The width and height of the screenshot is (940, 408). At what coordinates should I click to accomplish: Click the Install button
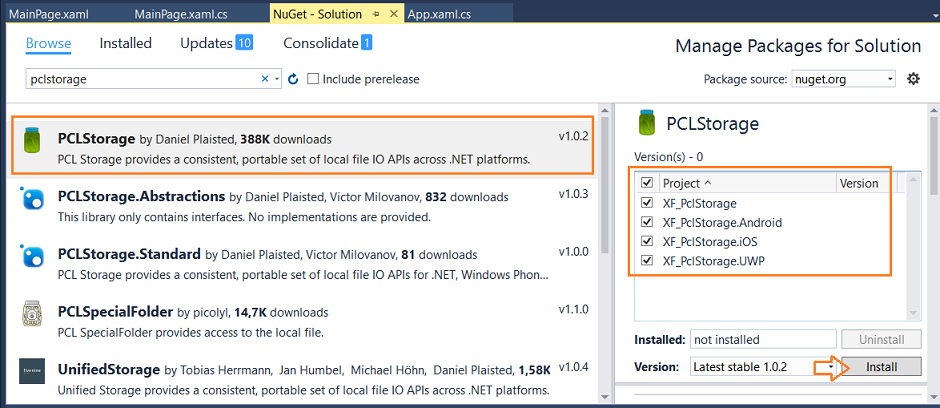[x=881, y=367]
